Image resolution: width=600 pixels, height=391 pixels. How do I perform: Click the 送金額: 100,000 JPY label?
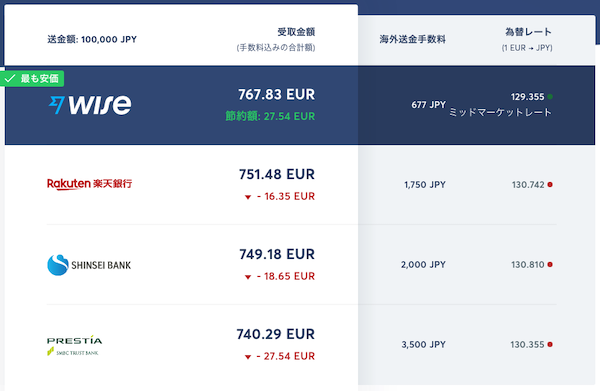pos(92,39)
